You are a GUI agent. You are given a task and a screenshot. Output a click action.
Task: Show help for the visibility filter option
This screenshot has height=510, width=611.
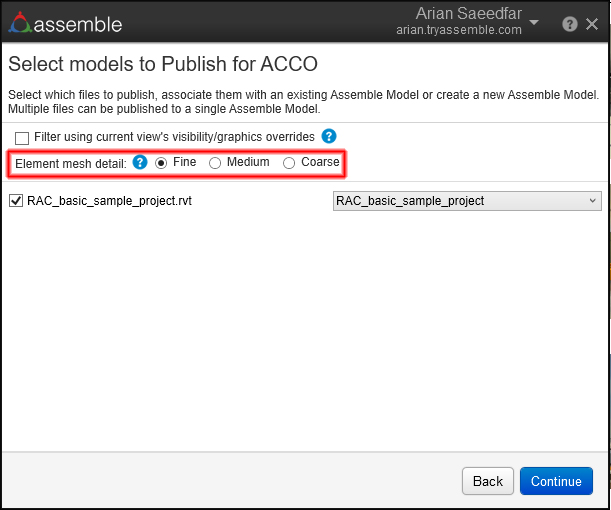pos(329,136)
